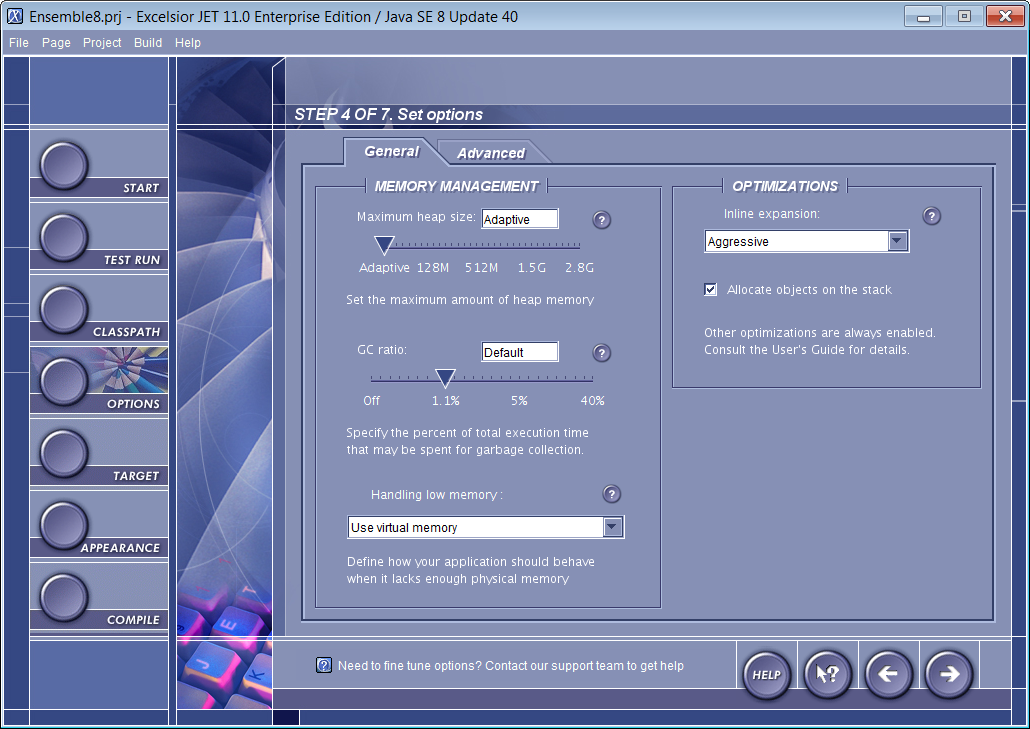
Task: Open the CLASSPATH step
Action: 64,310
